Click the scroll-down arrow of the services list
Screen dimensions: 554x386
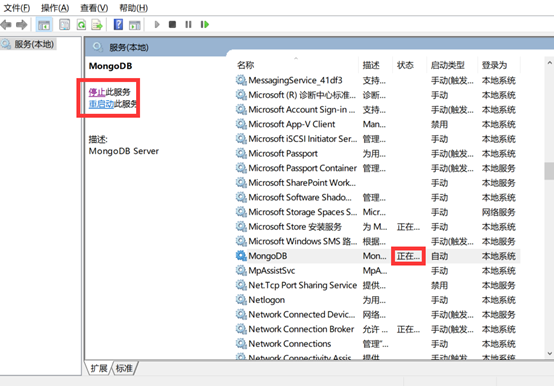549,353
